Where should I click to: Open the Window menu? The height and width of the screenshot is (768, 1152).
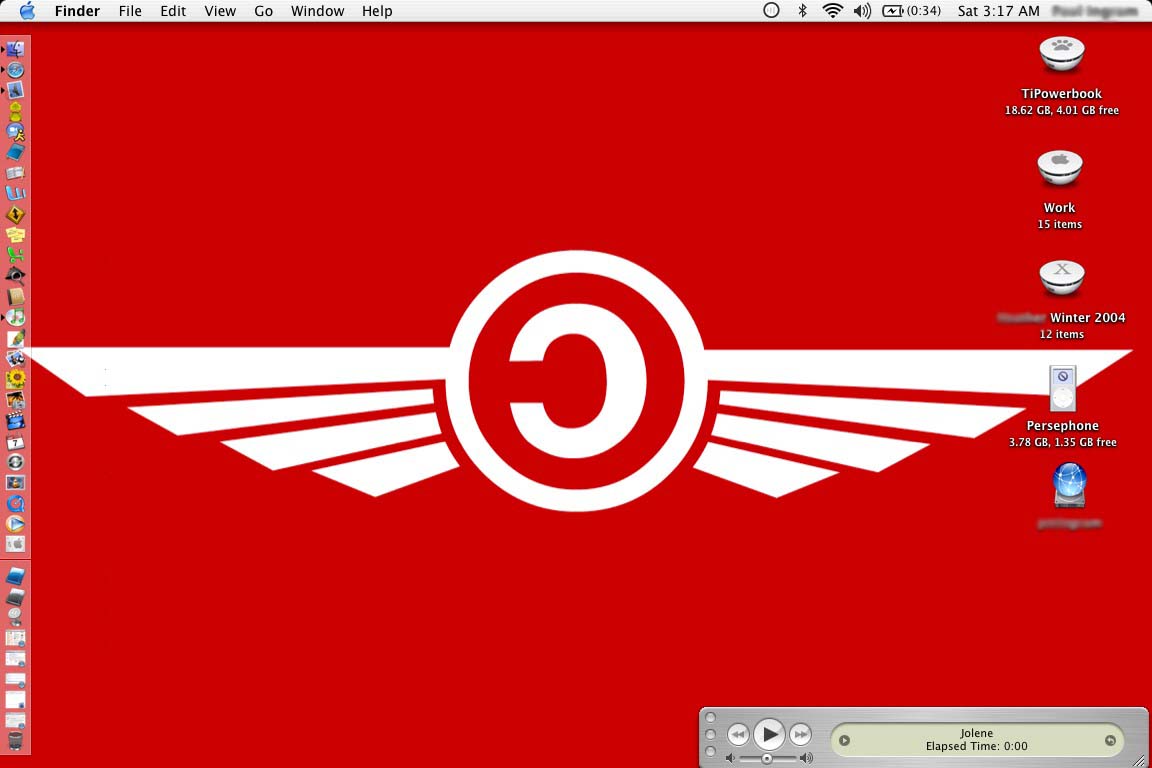click(x=317, y=11)
